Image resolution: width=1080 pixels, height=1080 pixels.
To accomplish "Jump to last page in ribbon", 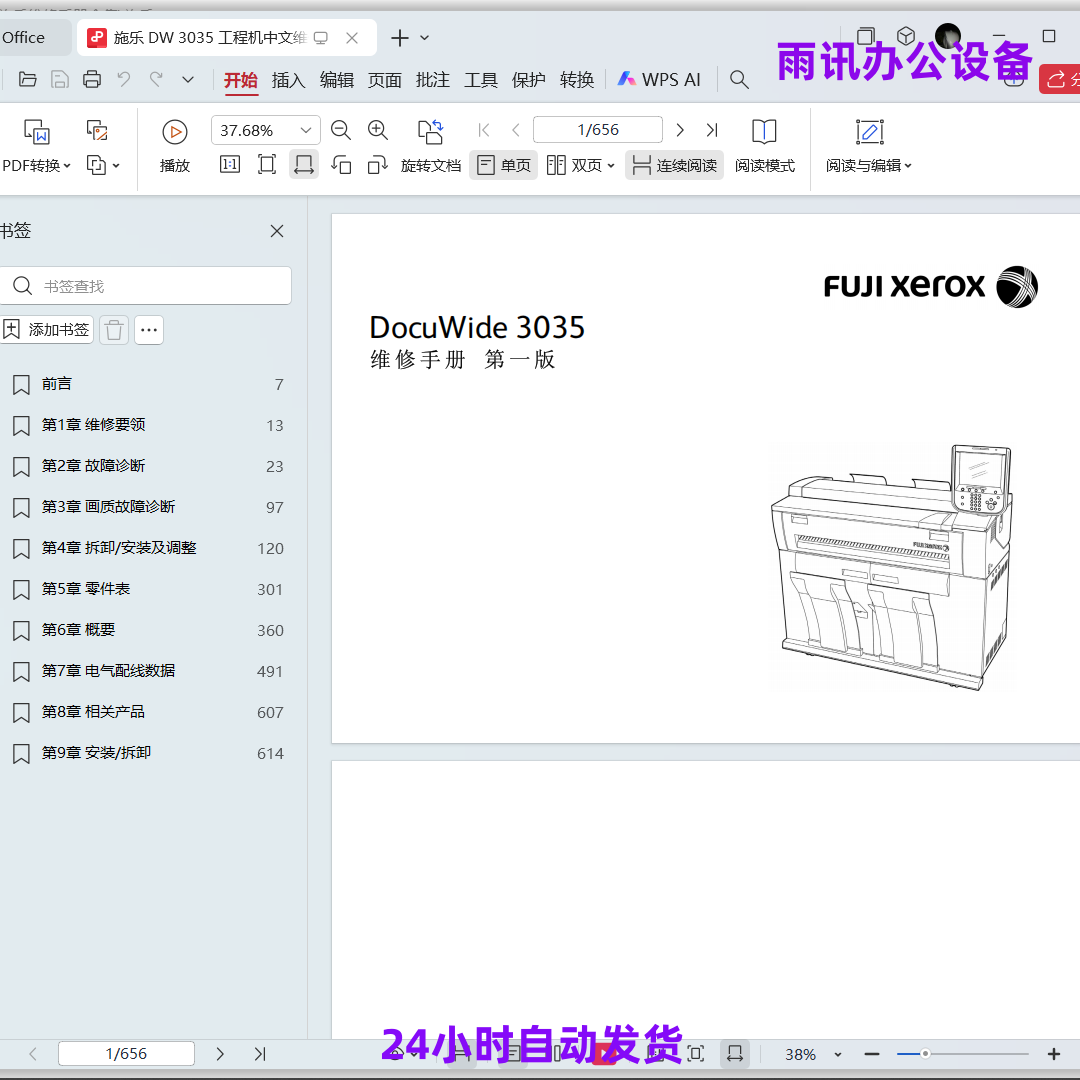I will 712,130.
